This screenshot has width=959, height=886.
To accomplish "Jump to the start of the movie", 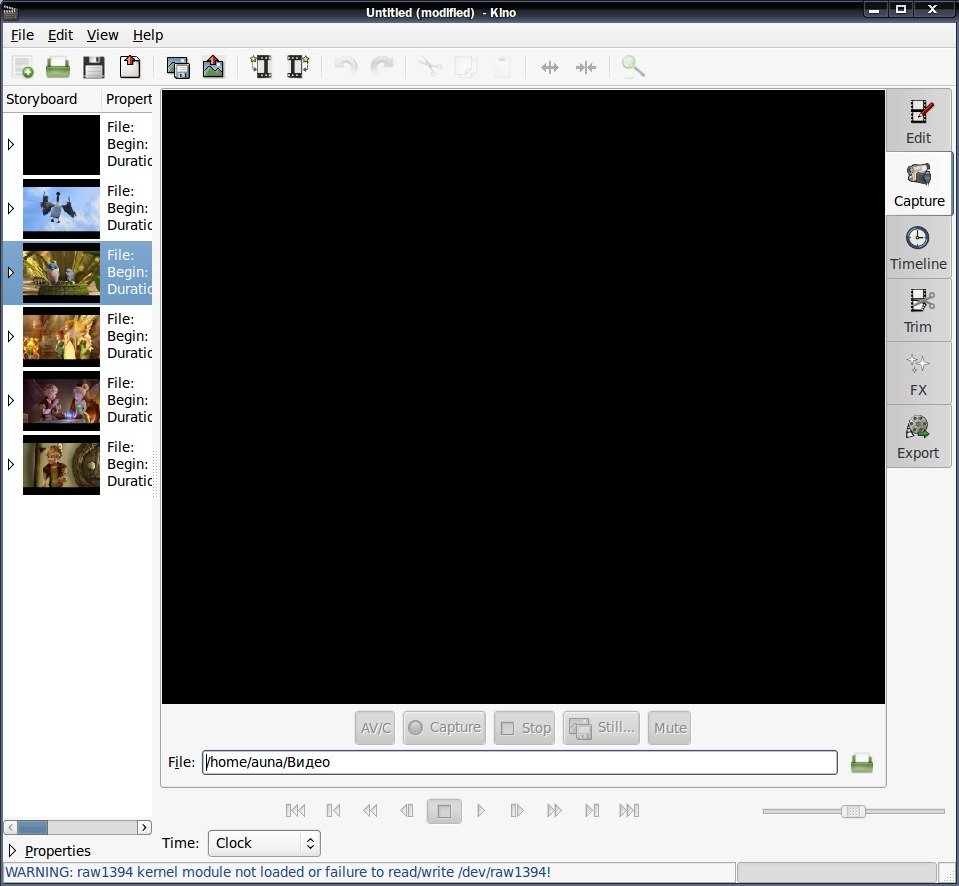I will click(x=295, y=811).
